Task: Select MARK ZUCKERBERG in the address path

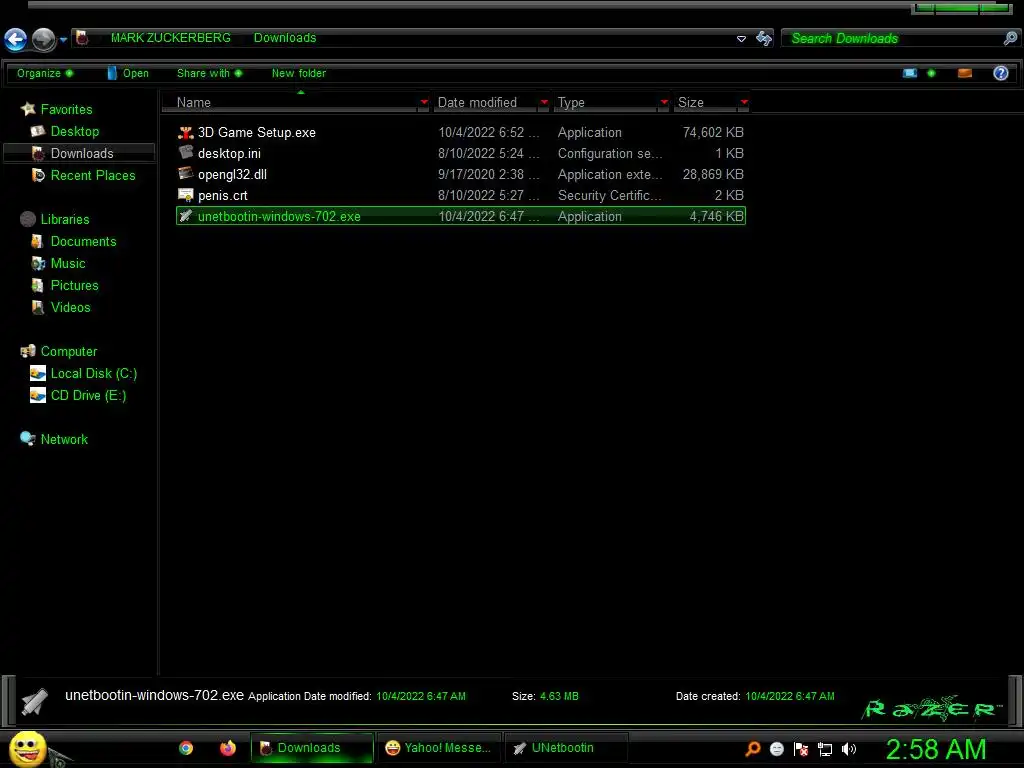Action: point(170,38)
